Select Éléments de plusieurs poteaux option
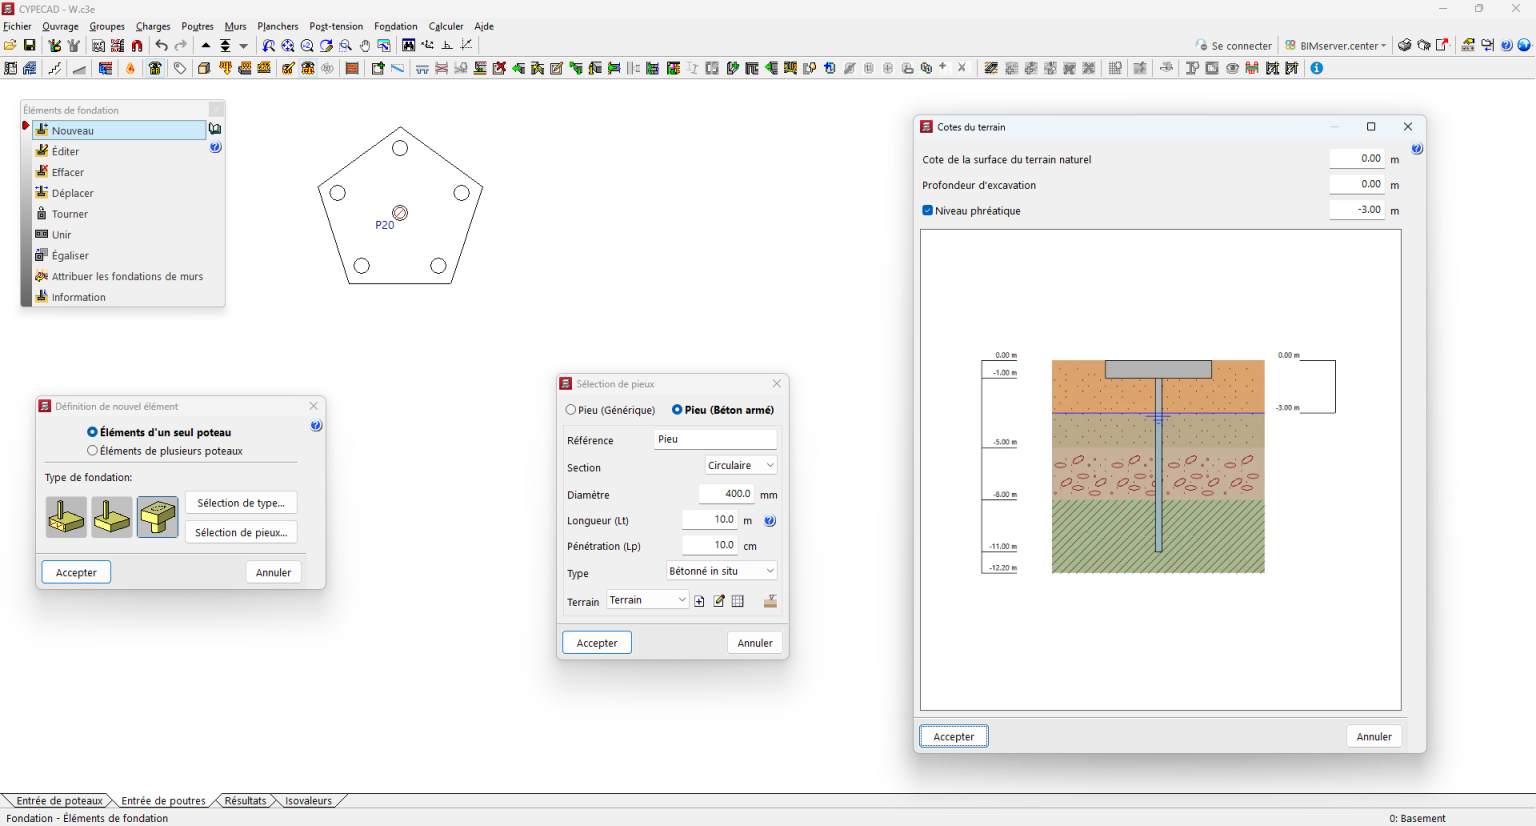The height and width of the screenshot is (826, 1536). pyautogui.click(x=93, y=451)
